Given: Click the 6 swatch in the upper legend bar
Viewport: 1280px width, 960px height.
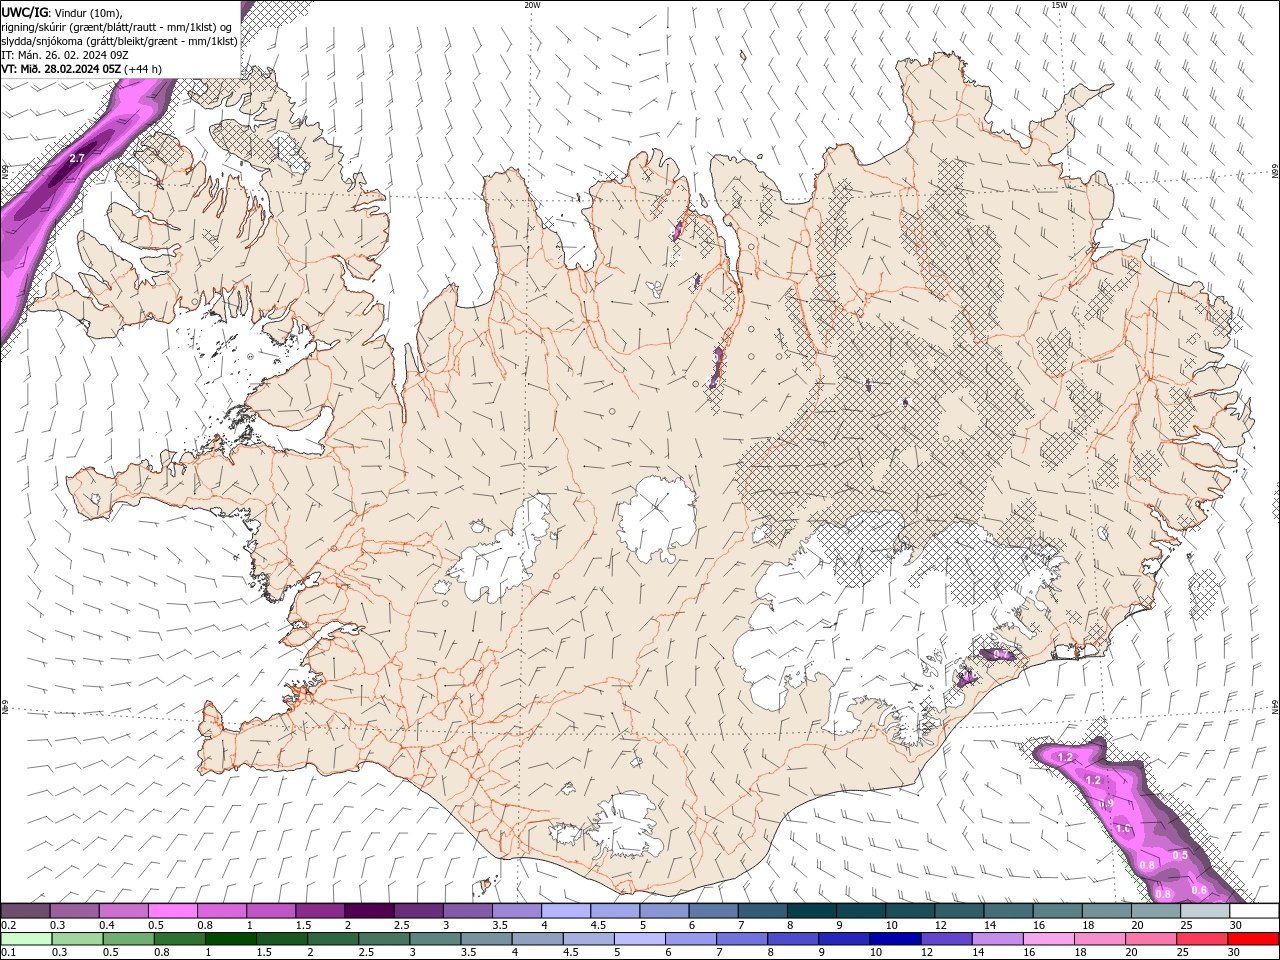Looking at the screenshot, I should [x=714, y=911].
